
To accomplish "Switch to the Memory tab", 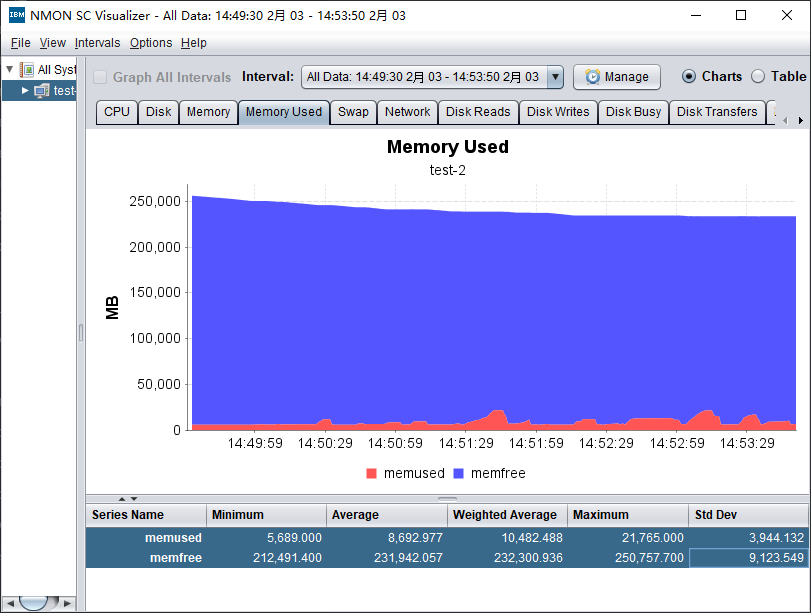I will (x=208, y=112).
